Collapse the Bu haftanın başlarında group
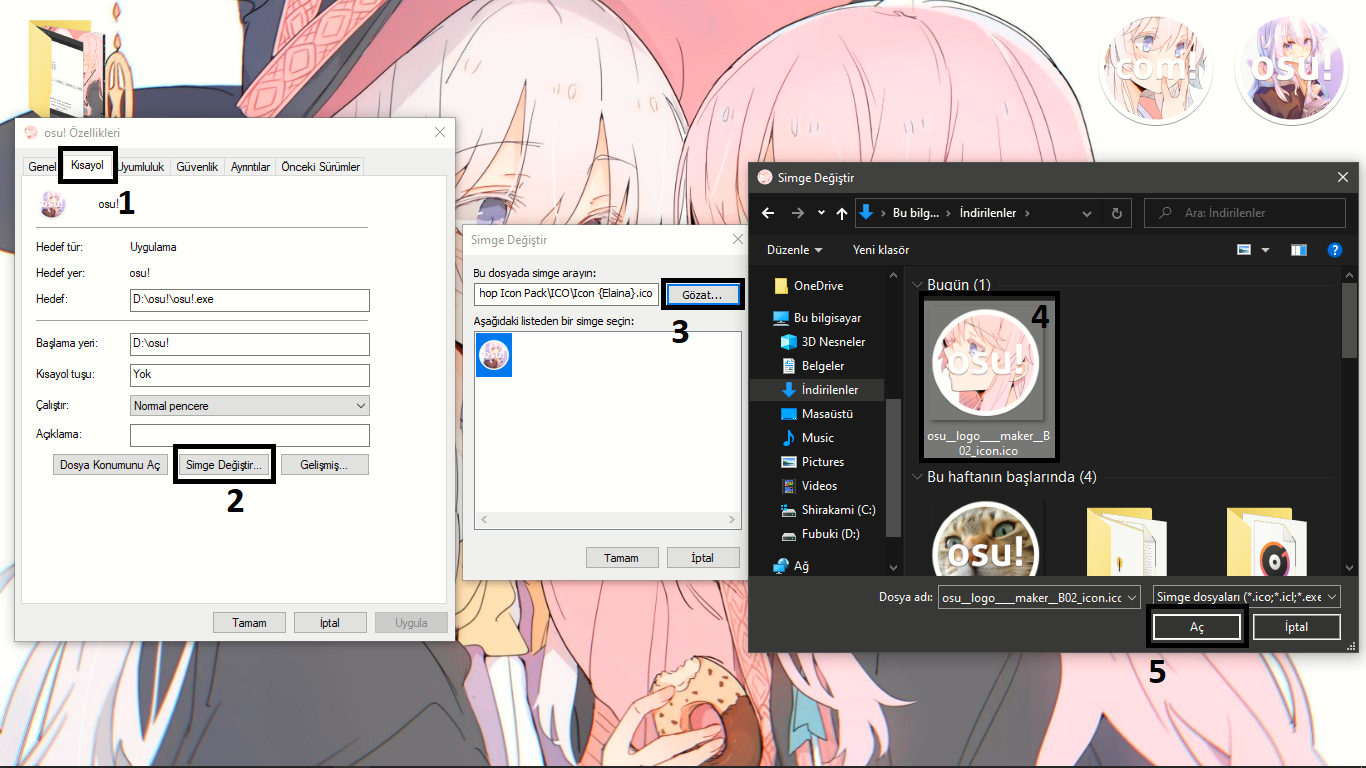 pyautogui.click(x=919, y=477)
